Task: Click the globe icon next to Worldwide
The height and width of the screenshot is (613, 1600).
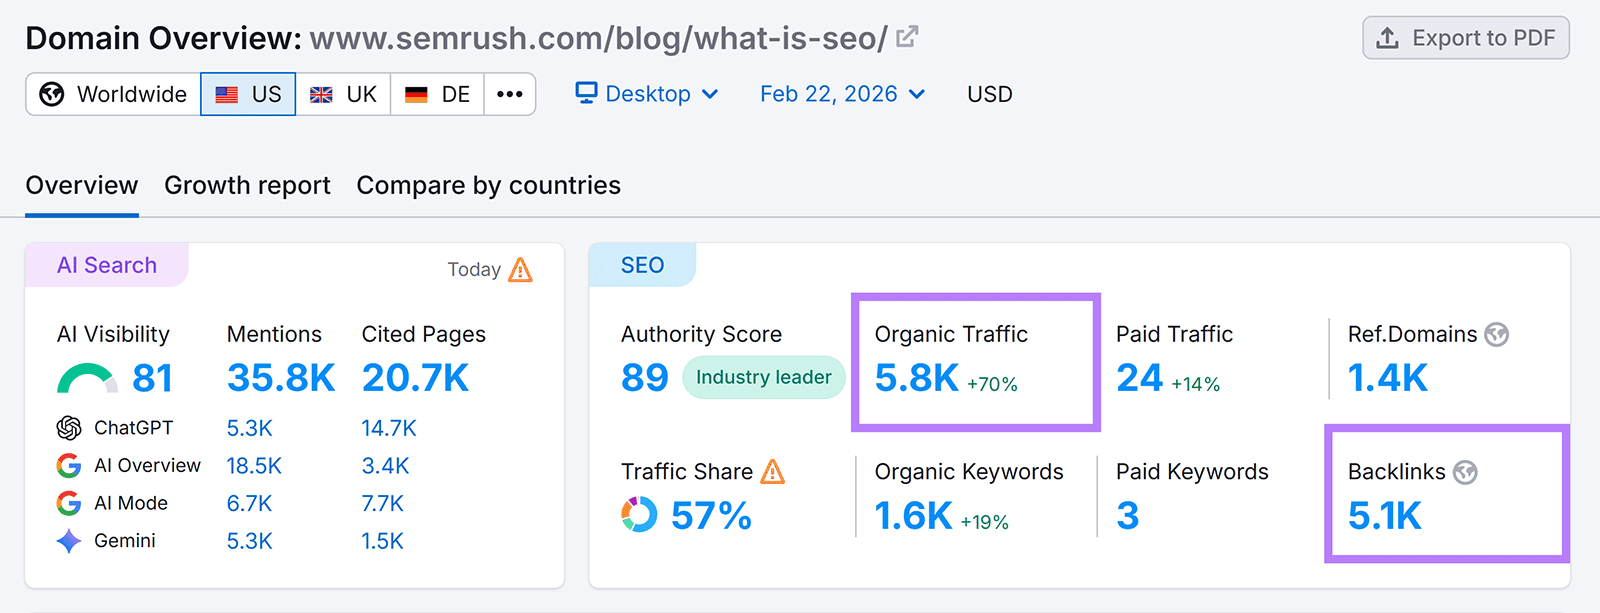Action: pyautogui.click(x=49, y=93)
